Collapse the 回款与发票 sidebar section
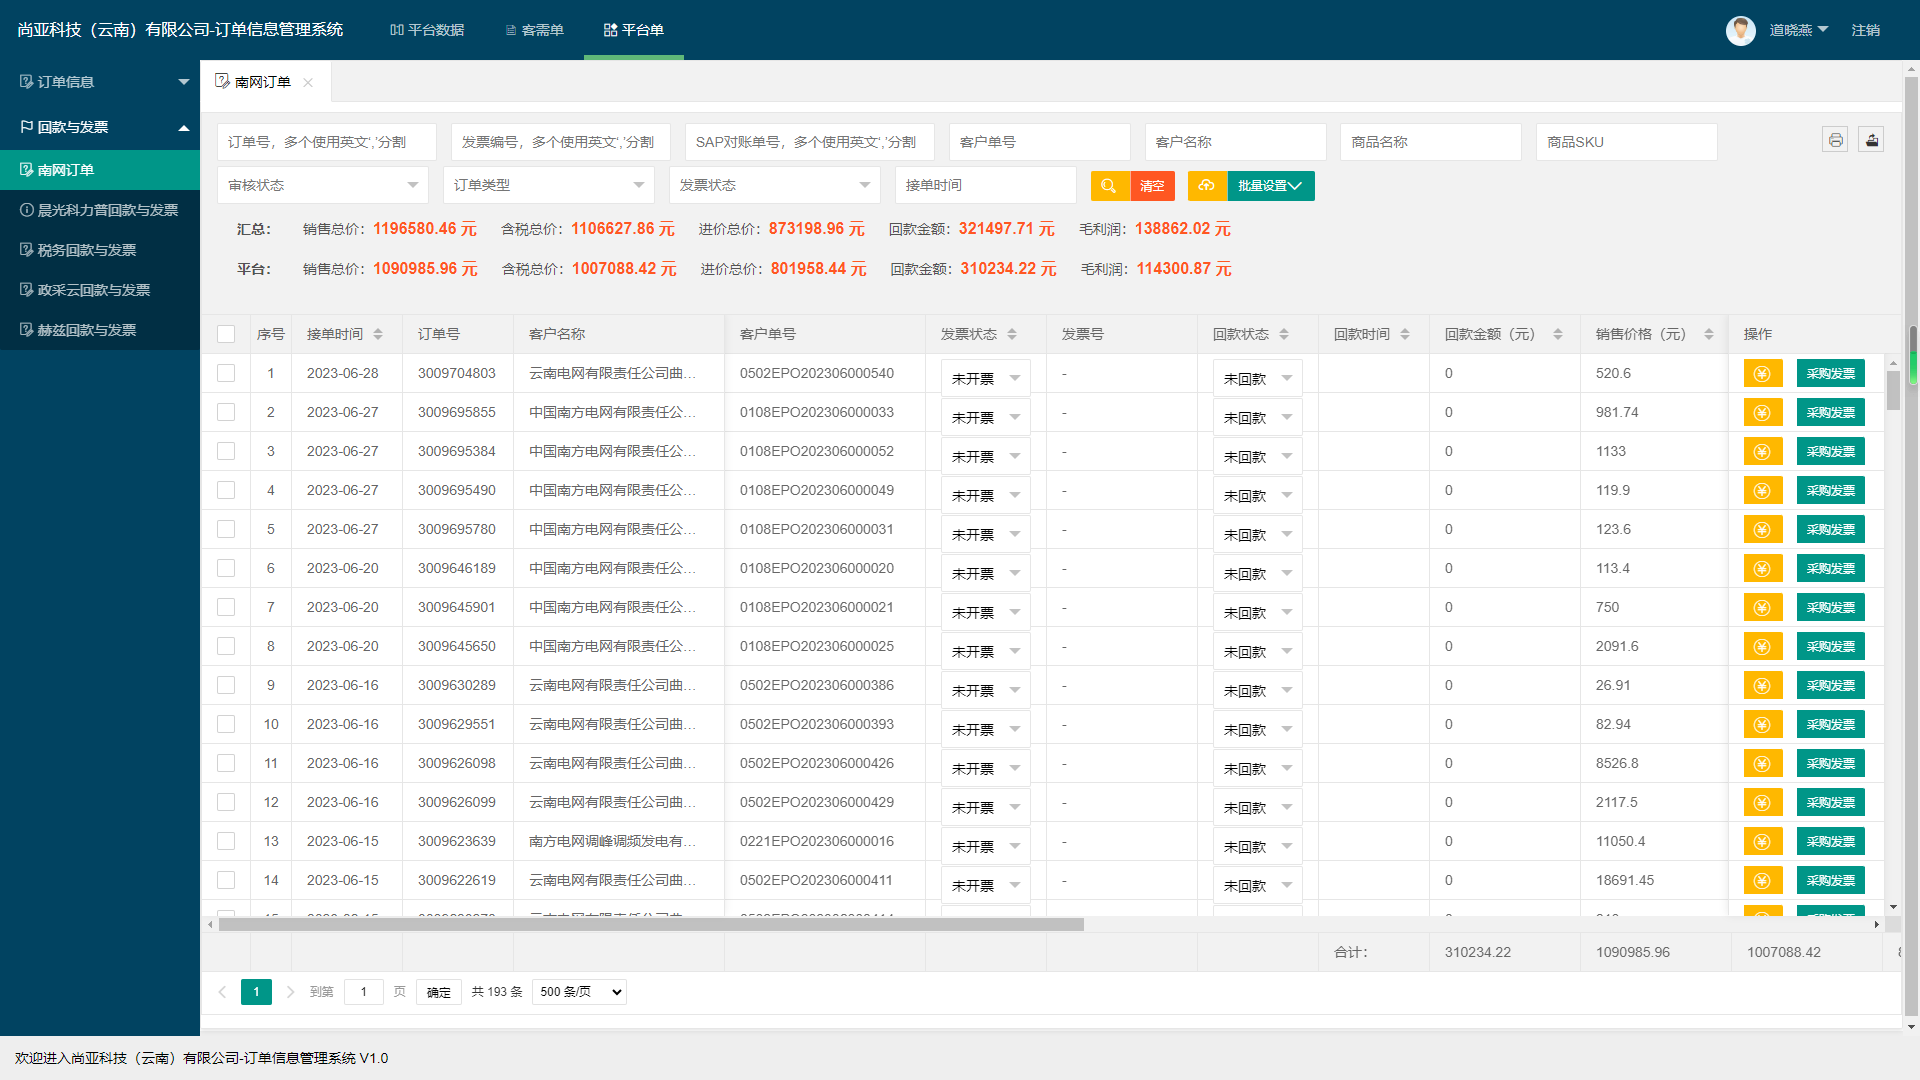 pyautogui.click(x=100, y=127)
